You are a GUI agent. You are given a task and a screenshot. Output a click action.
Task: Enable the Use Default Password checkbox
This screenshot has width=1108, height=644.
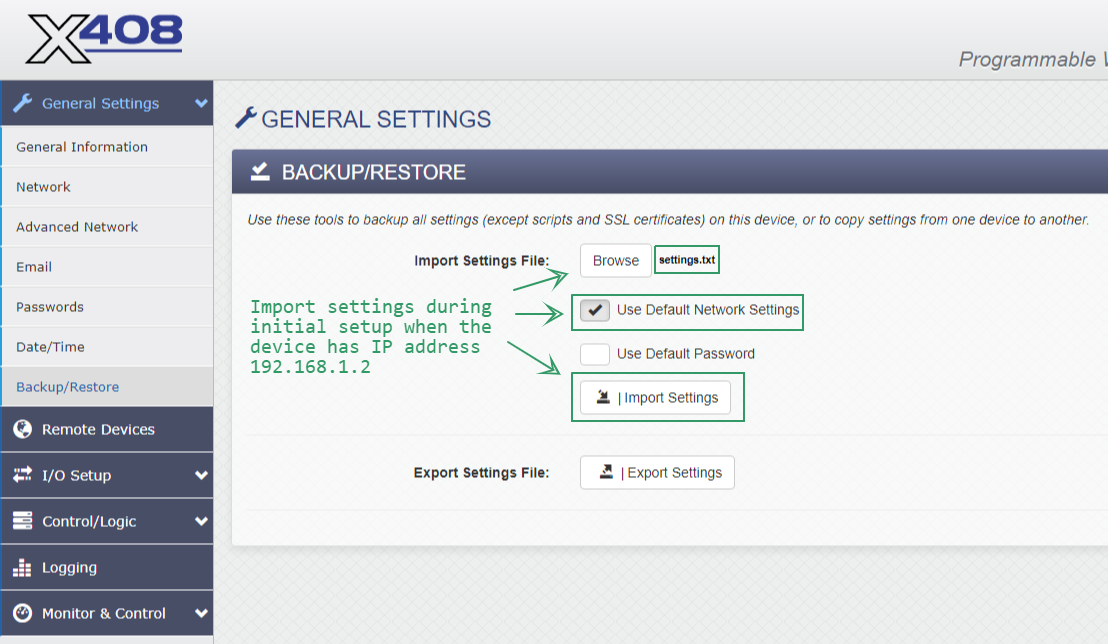click(x=595, y=354)
